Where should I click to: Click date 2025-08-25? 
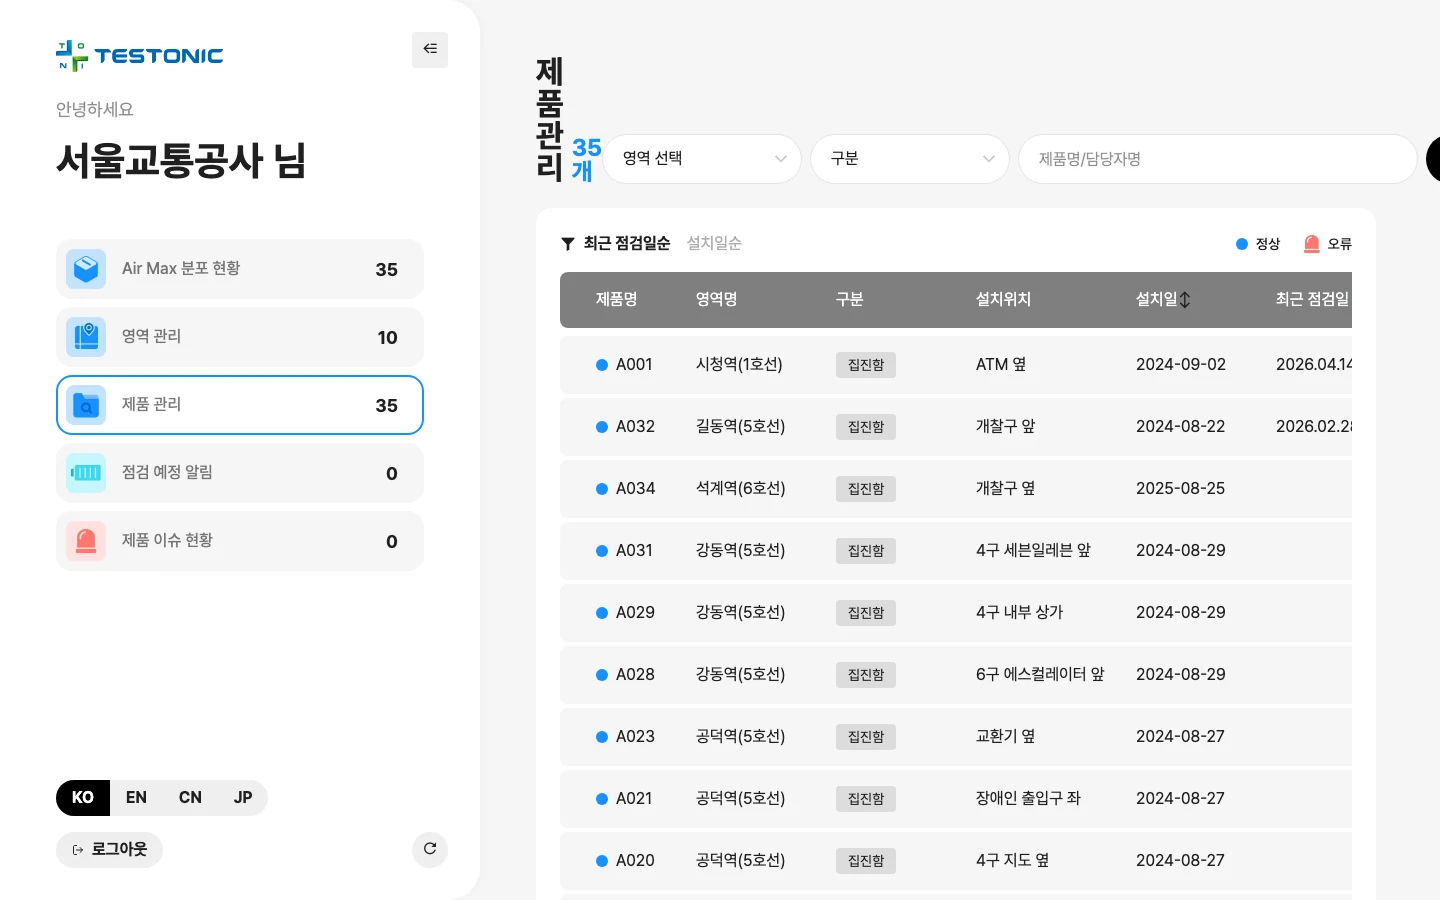[1181, 489]
